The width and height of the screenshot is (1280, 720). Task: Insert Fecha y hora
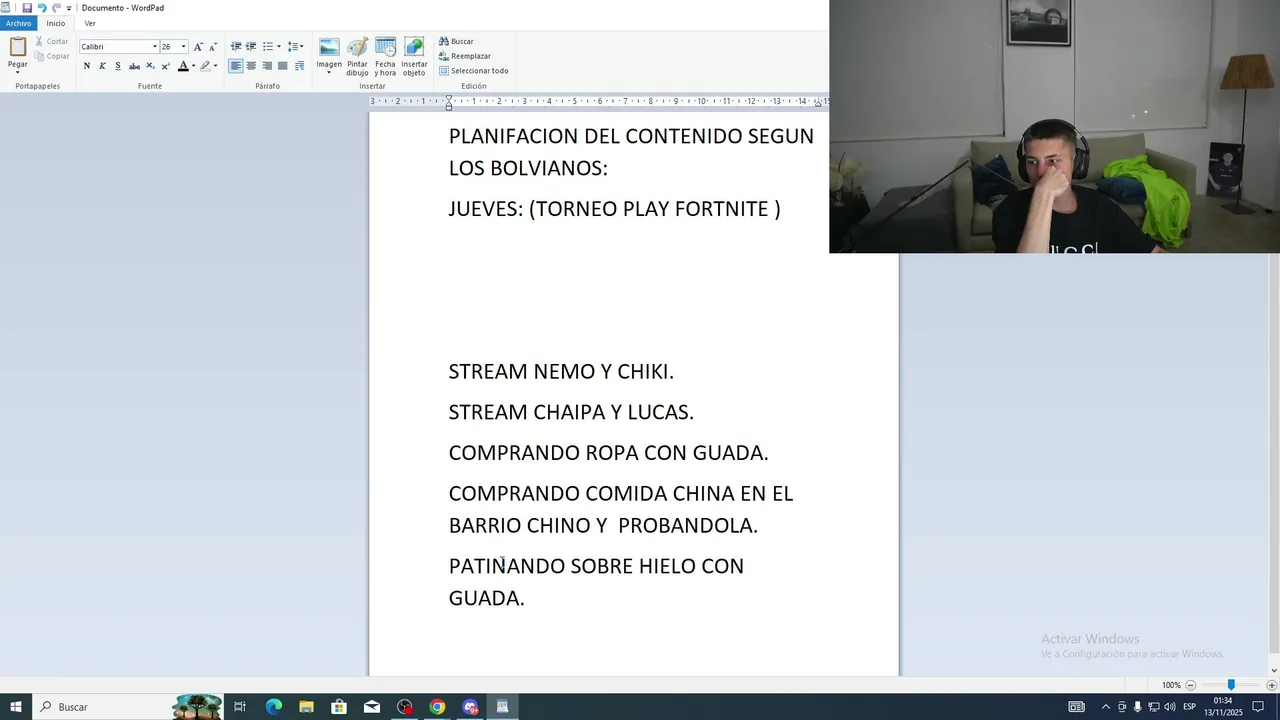tap(385, 57)
